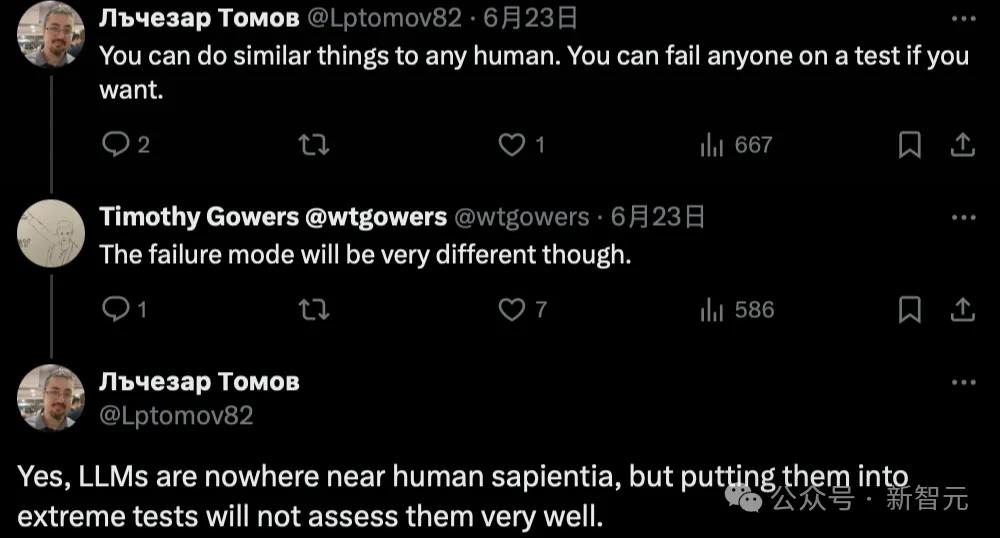The image size is (1000, 538).
Task: Bookmark Lptomov82's first tweet
Action: pos(909,146)
